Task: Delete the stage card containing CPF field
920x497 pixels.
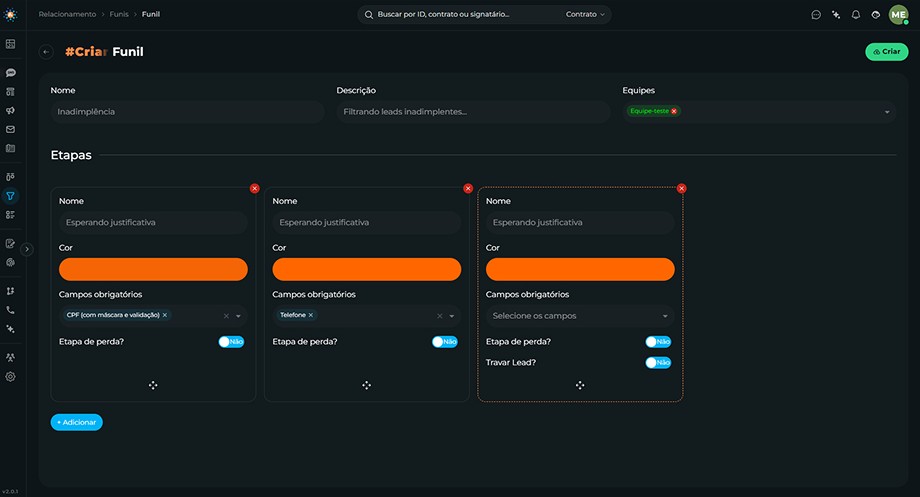Action: [x=255, y=188]
